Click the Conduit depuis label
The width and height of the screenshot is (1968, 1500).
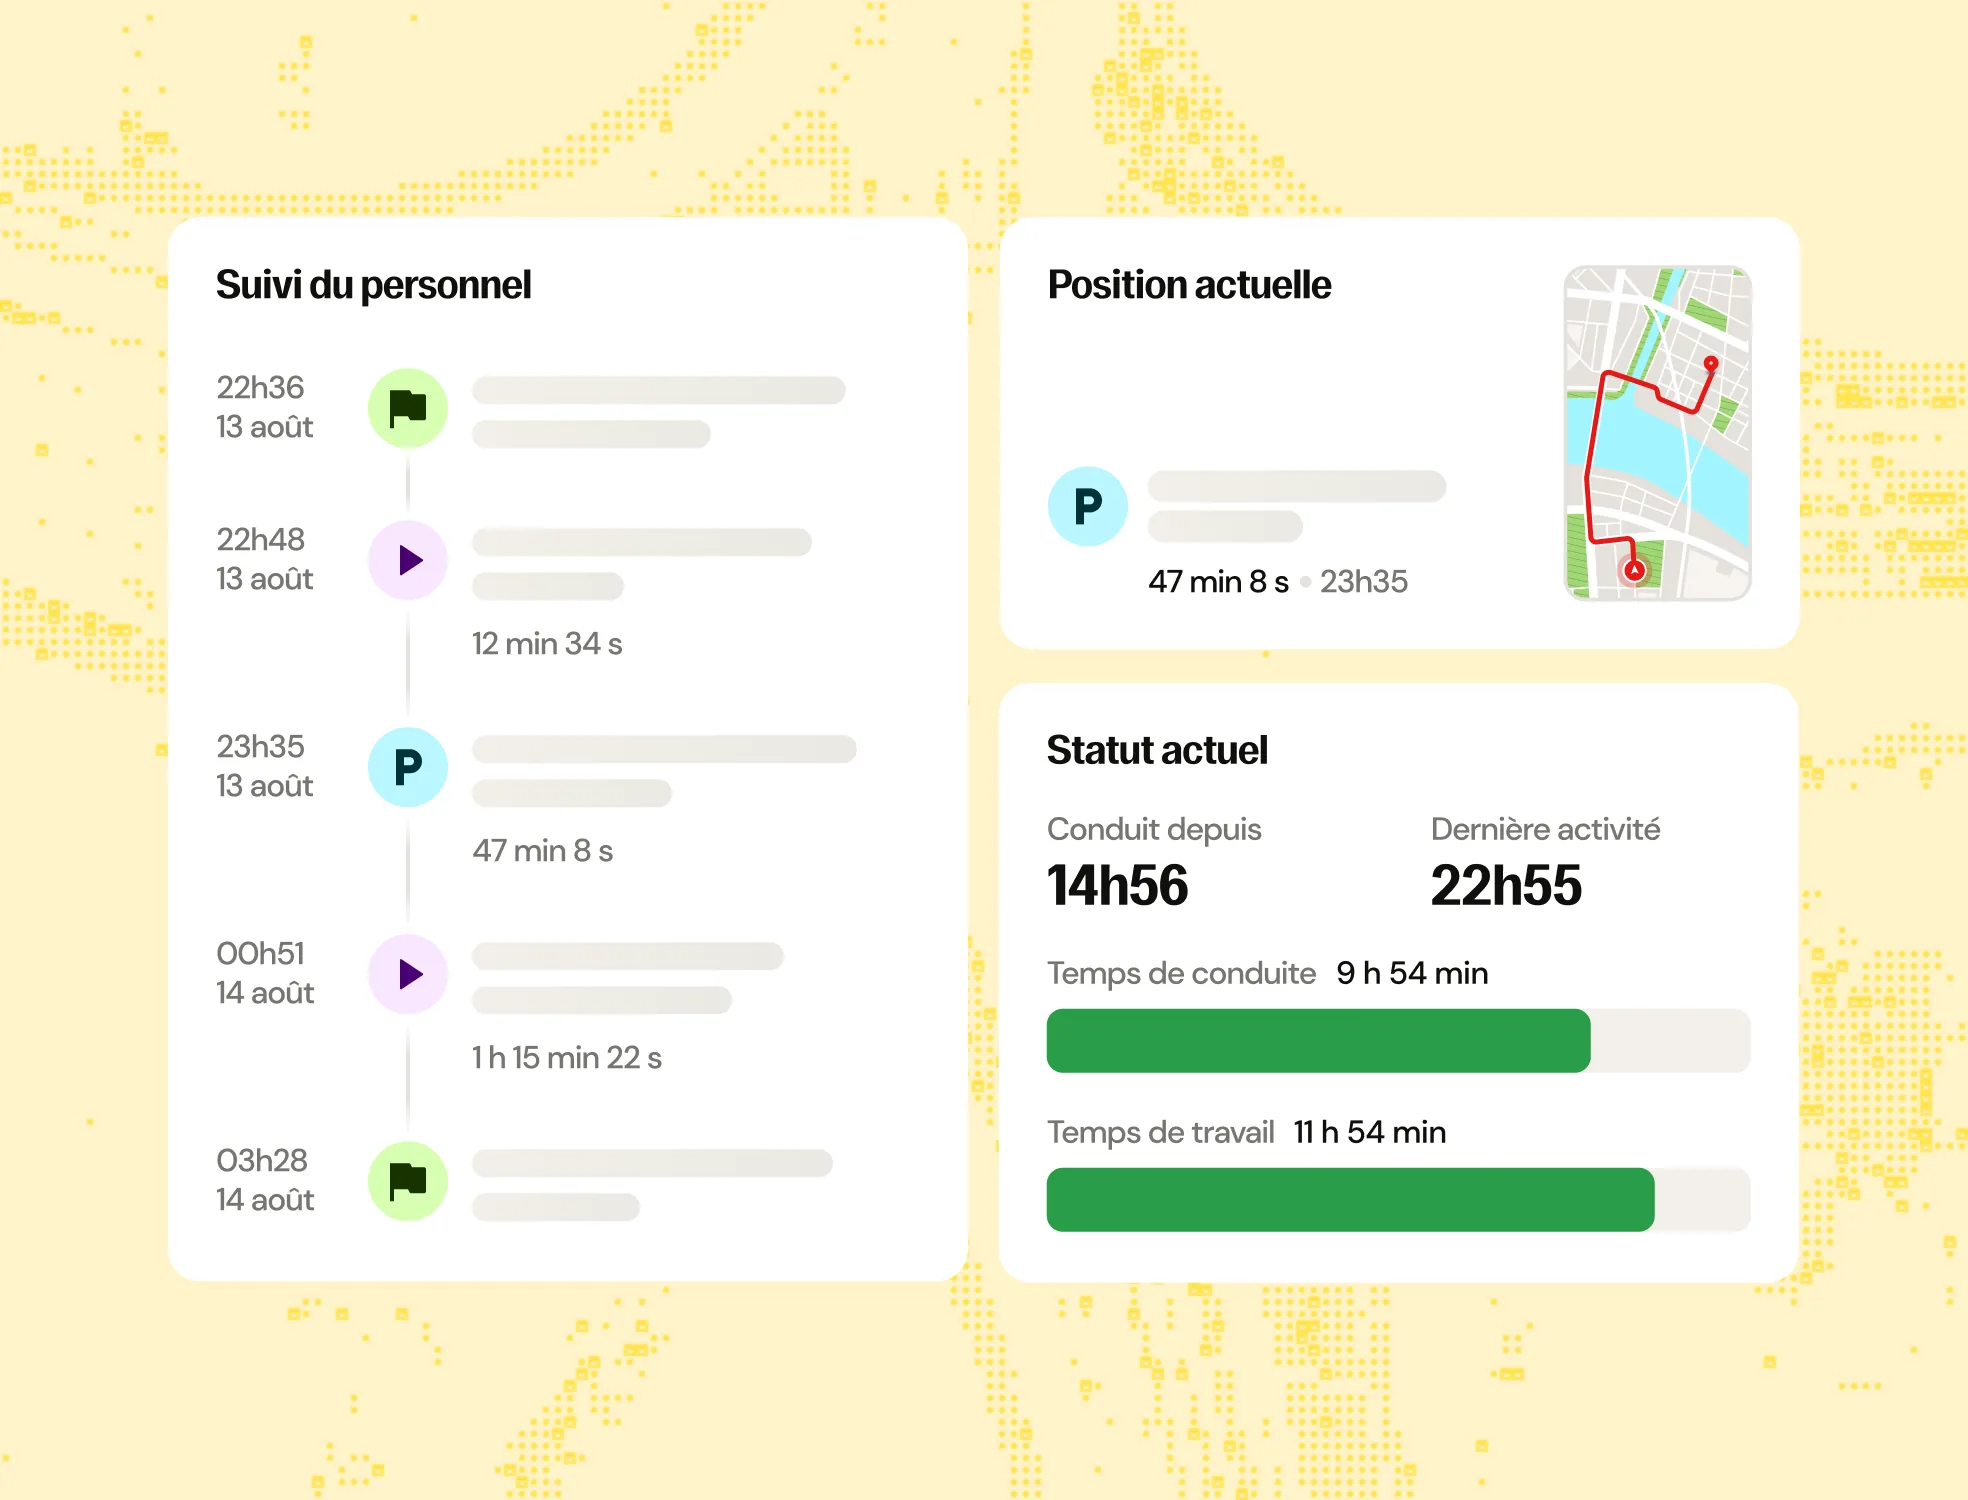point(1154,830)
